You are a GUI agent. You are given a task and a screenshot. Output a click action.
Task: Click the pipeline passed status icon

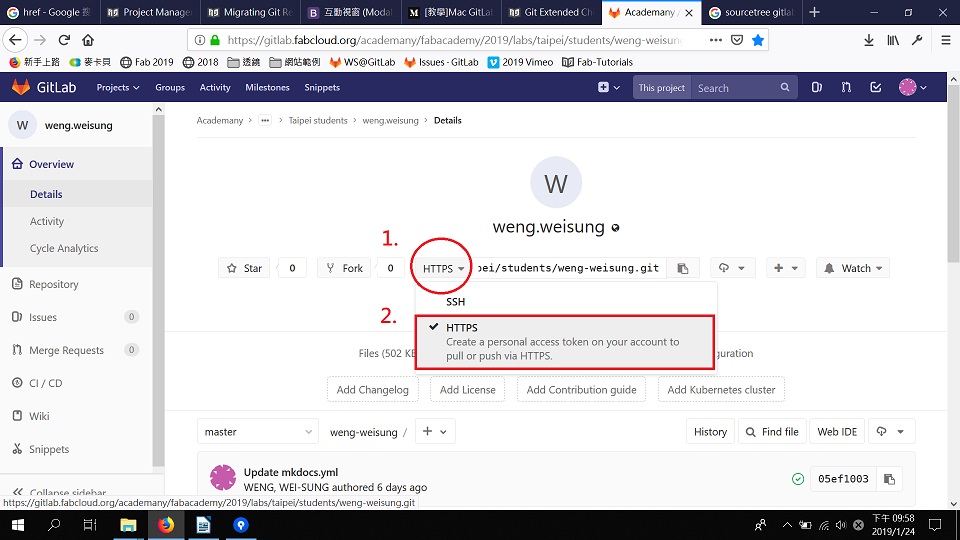click(798, 479)
